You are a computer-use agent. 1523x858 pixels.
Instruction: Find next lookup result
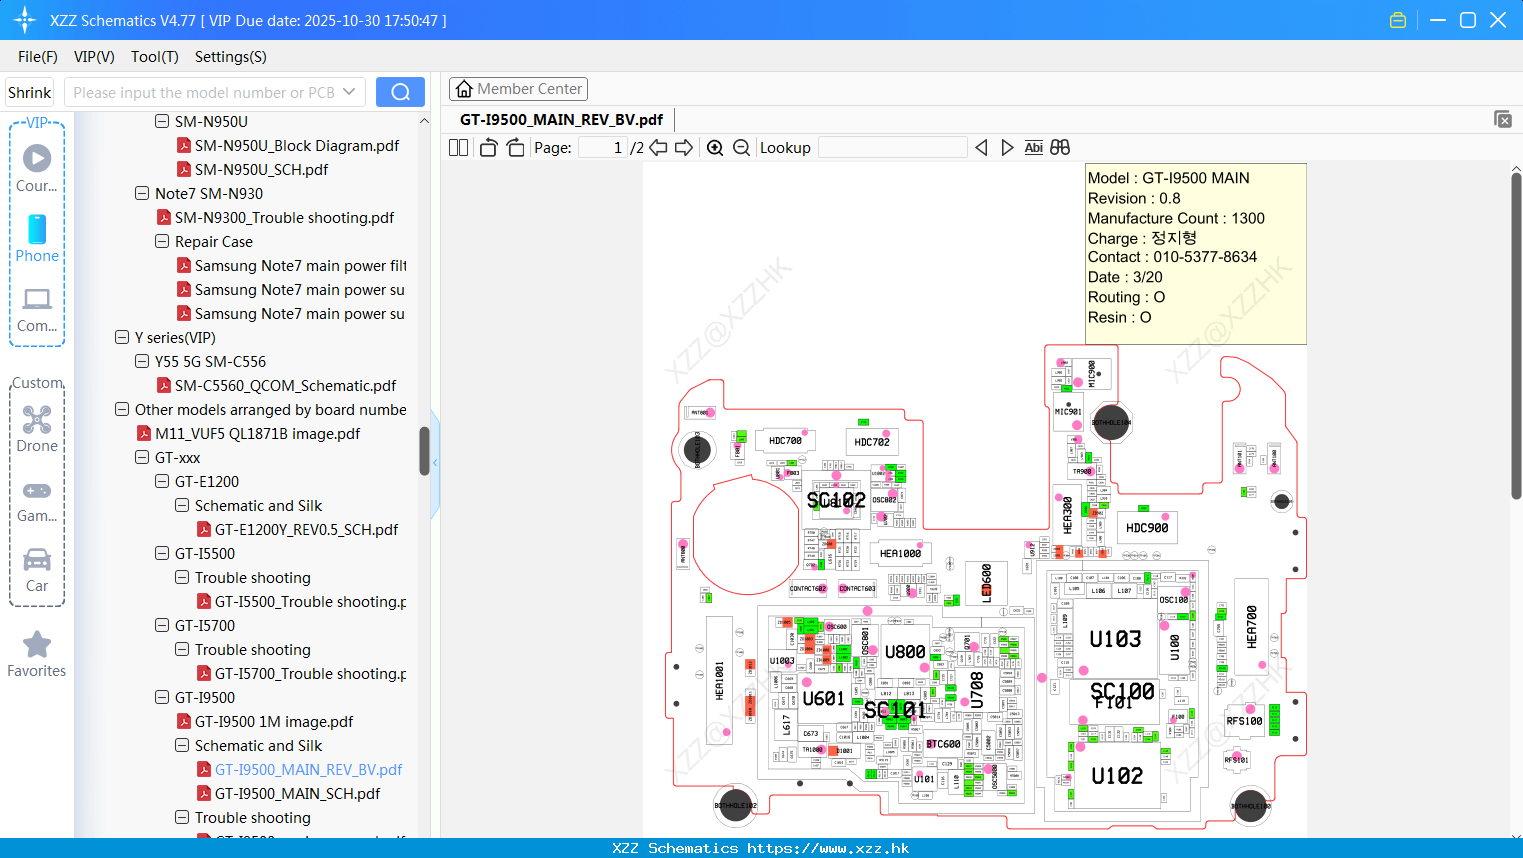(1007, 147)
